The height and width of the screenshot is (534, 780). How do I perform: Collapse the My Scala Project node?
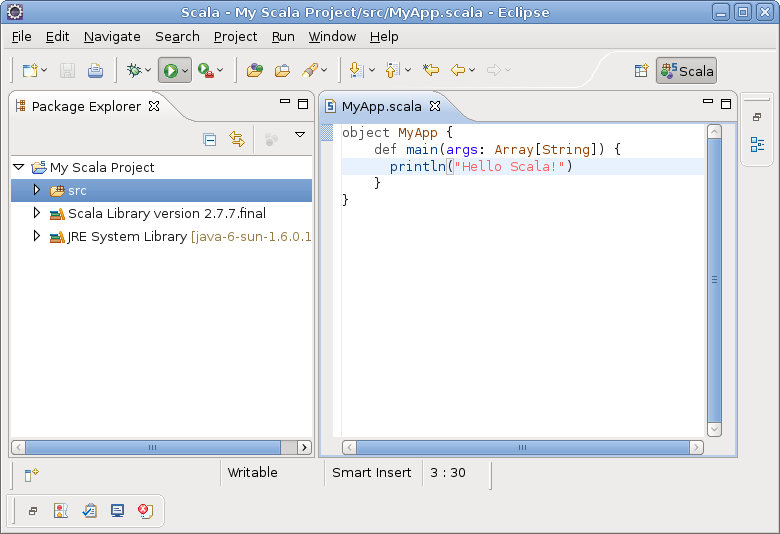[x=19, y=167]
